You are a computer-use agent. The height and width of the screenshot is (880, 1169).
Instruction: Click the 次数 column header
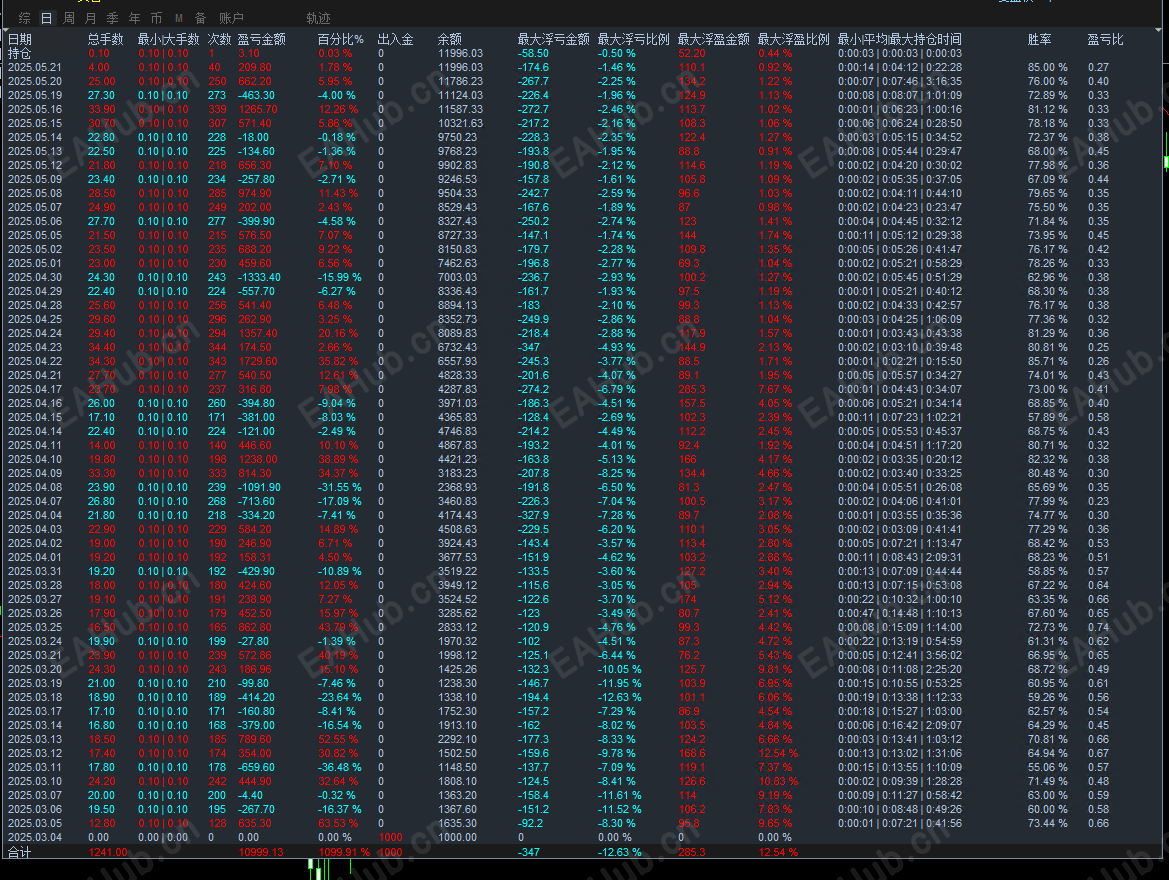(219, 40)
